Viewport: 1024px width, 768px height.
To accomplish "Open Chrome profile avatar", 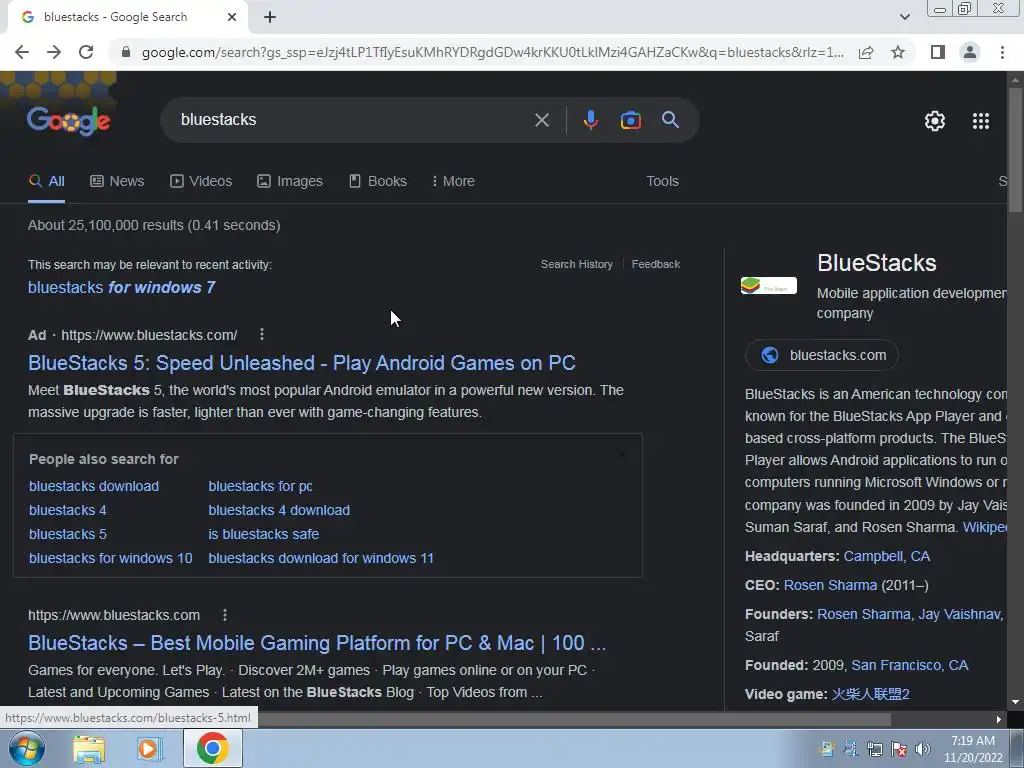I will [x=970, y=52].
